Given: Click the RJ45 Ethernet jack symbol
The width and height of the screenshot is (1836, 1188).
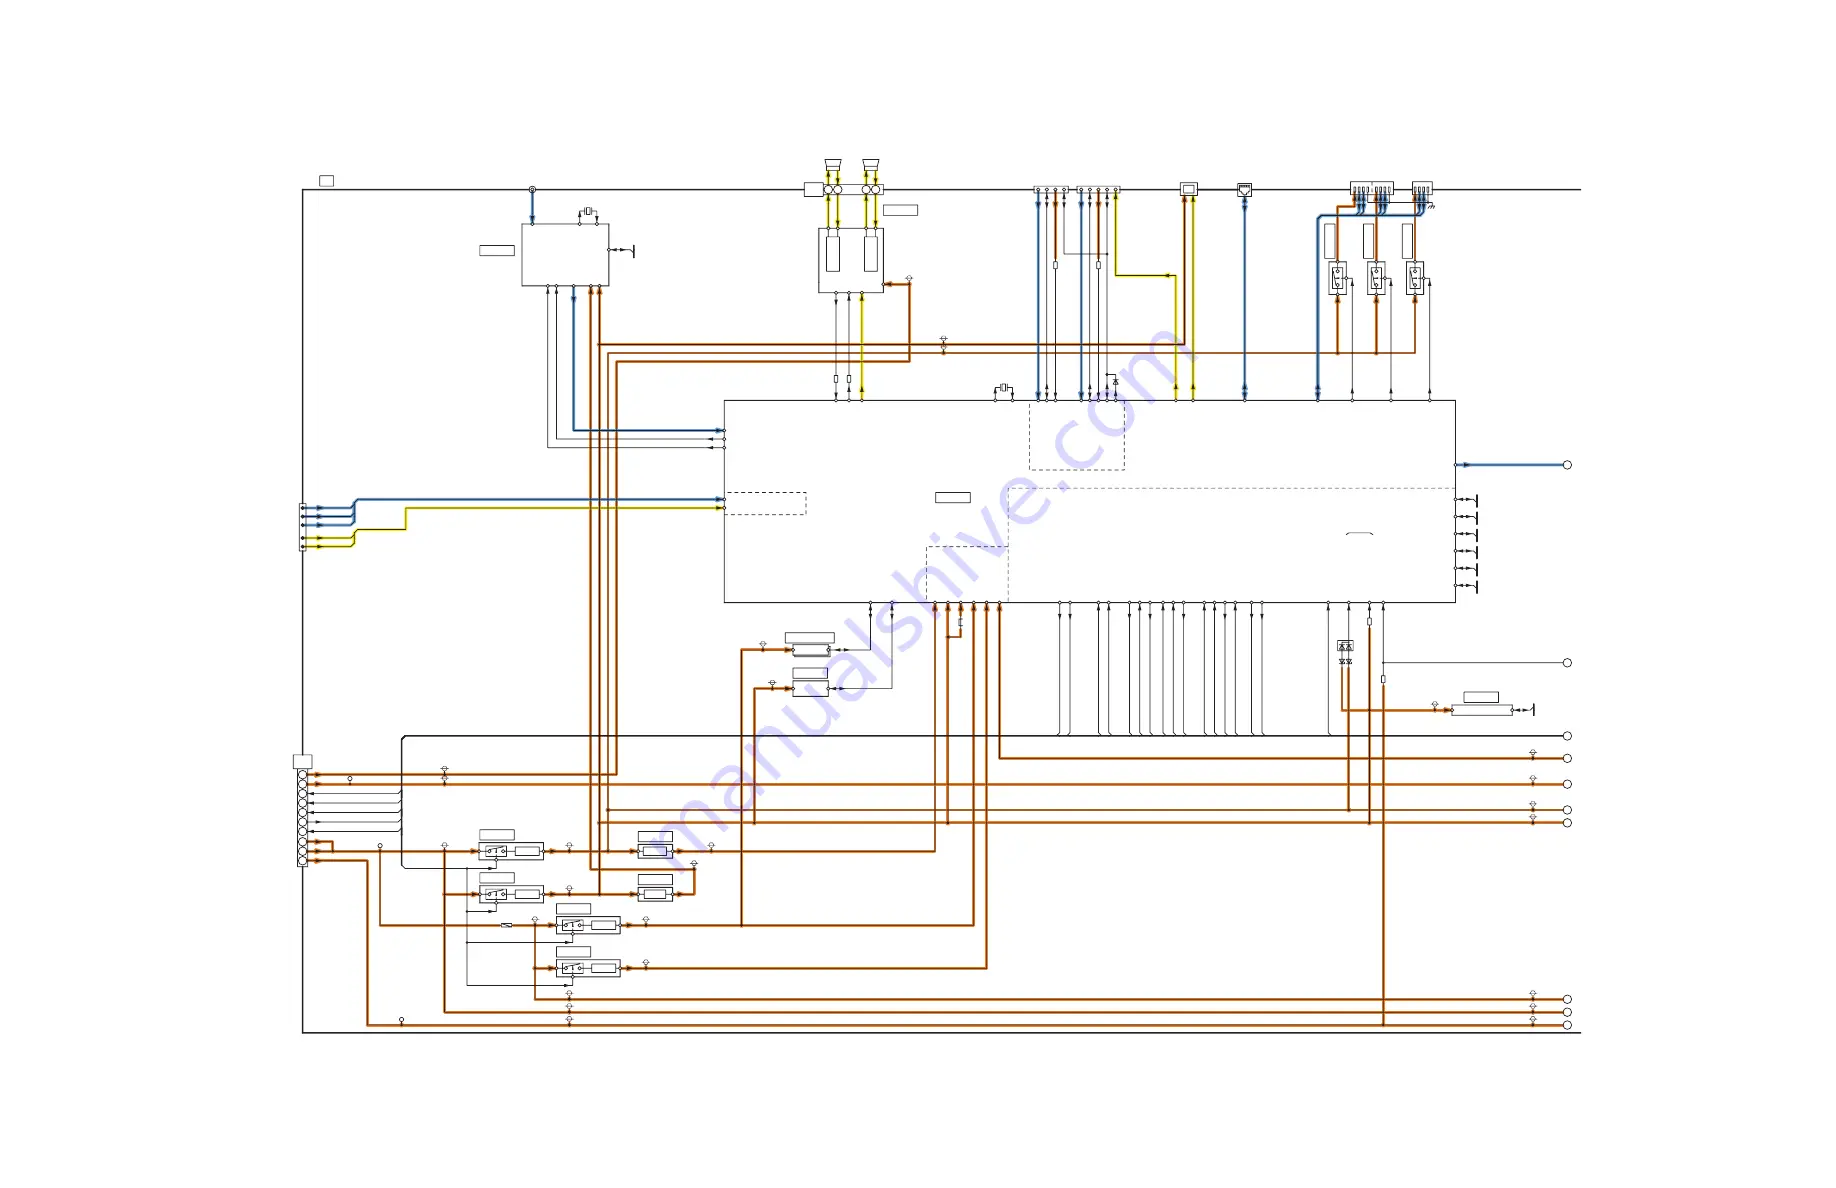Looking at the screenshot, I should [1244, 189].
